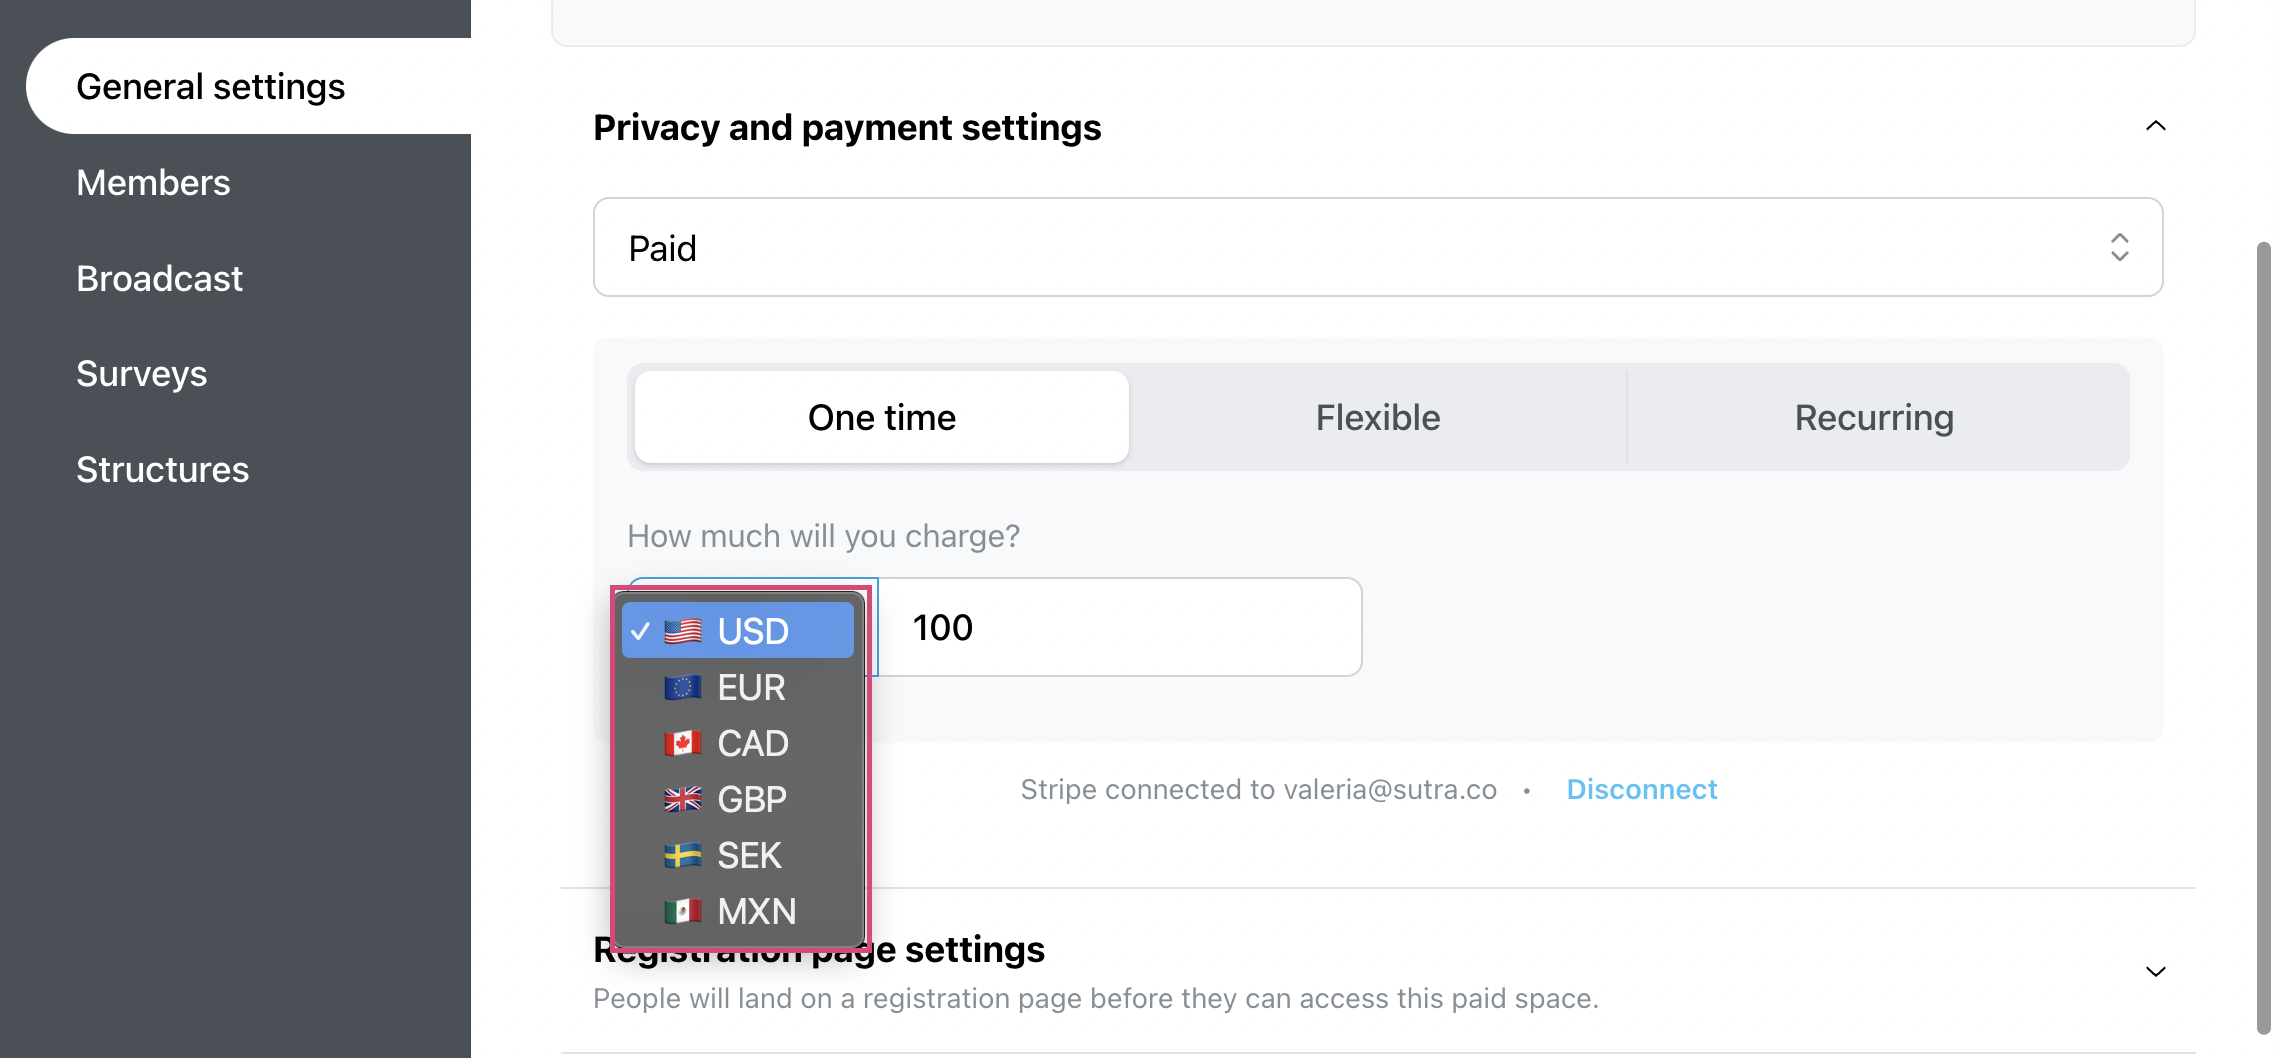2276x1058 pixels.
Task: Disconnect the Stripe account
Action: coord(1642,789)
